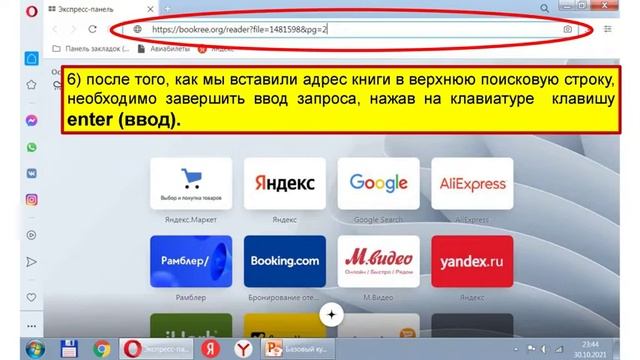Open the Яндекс speed dial tile
Image resolution: width=640 pixels, height=360 pixels.
[285, 183]
